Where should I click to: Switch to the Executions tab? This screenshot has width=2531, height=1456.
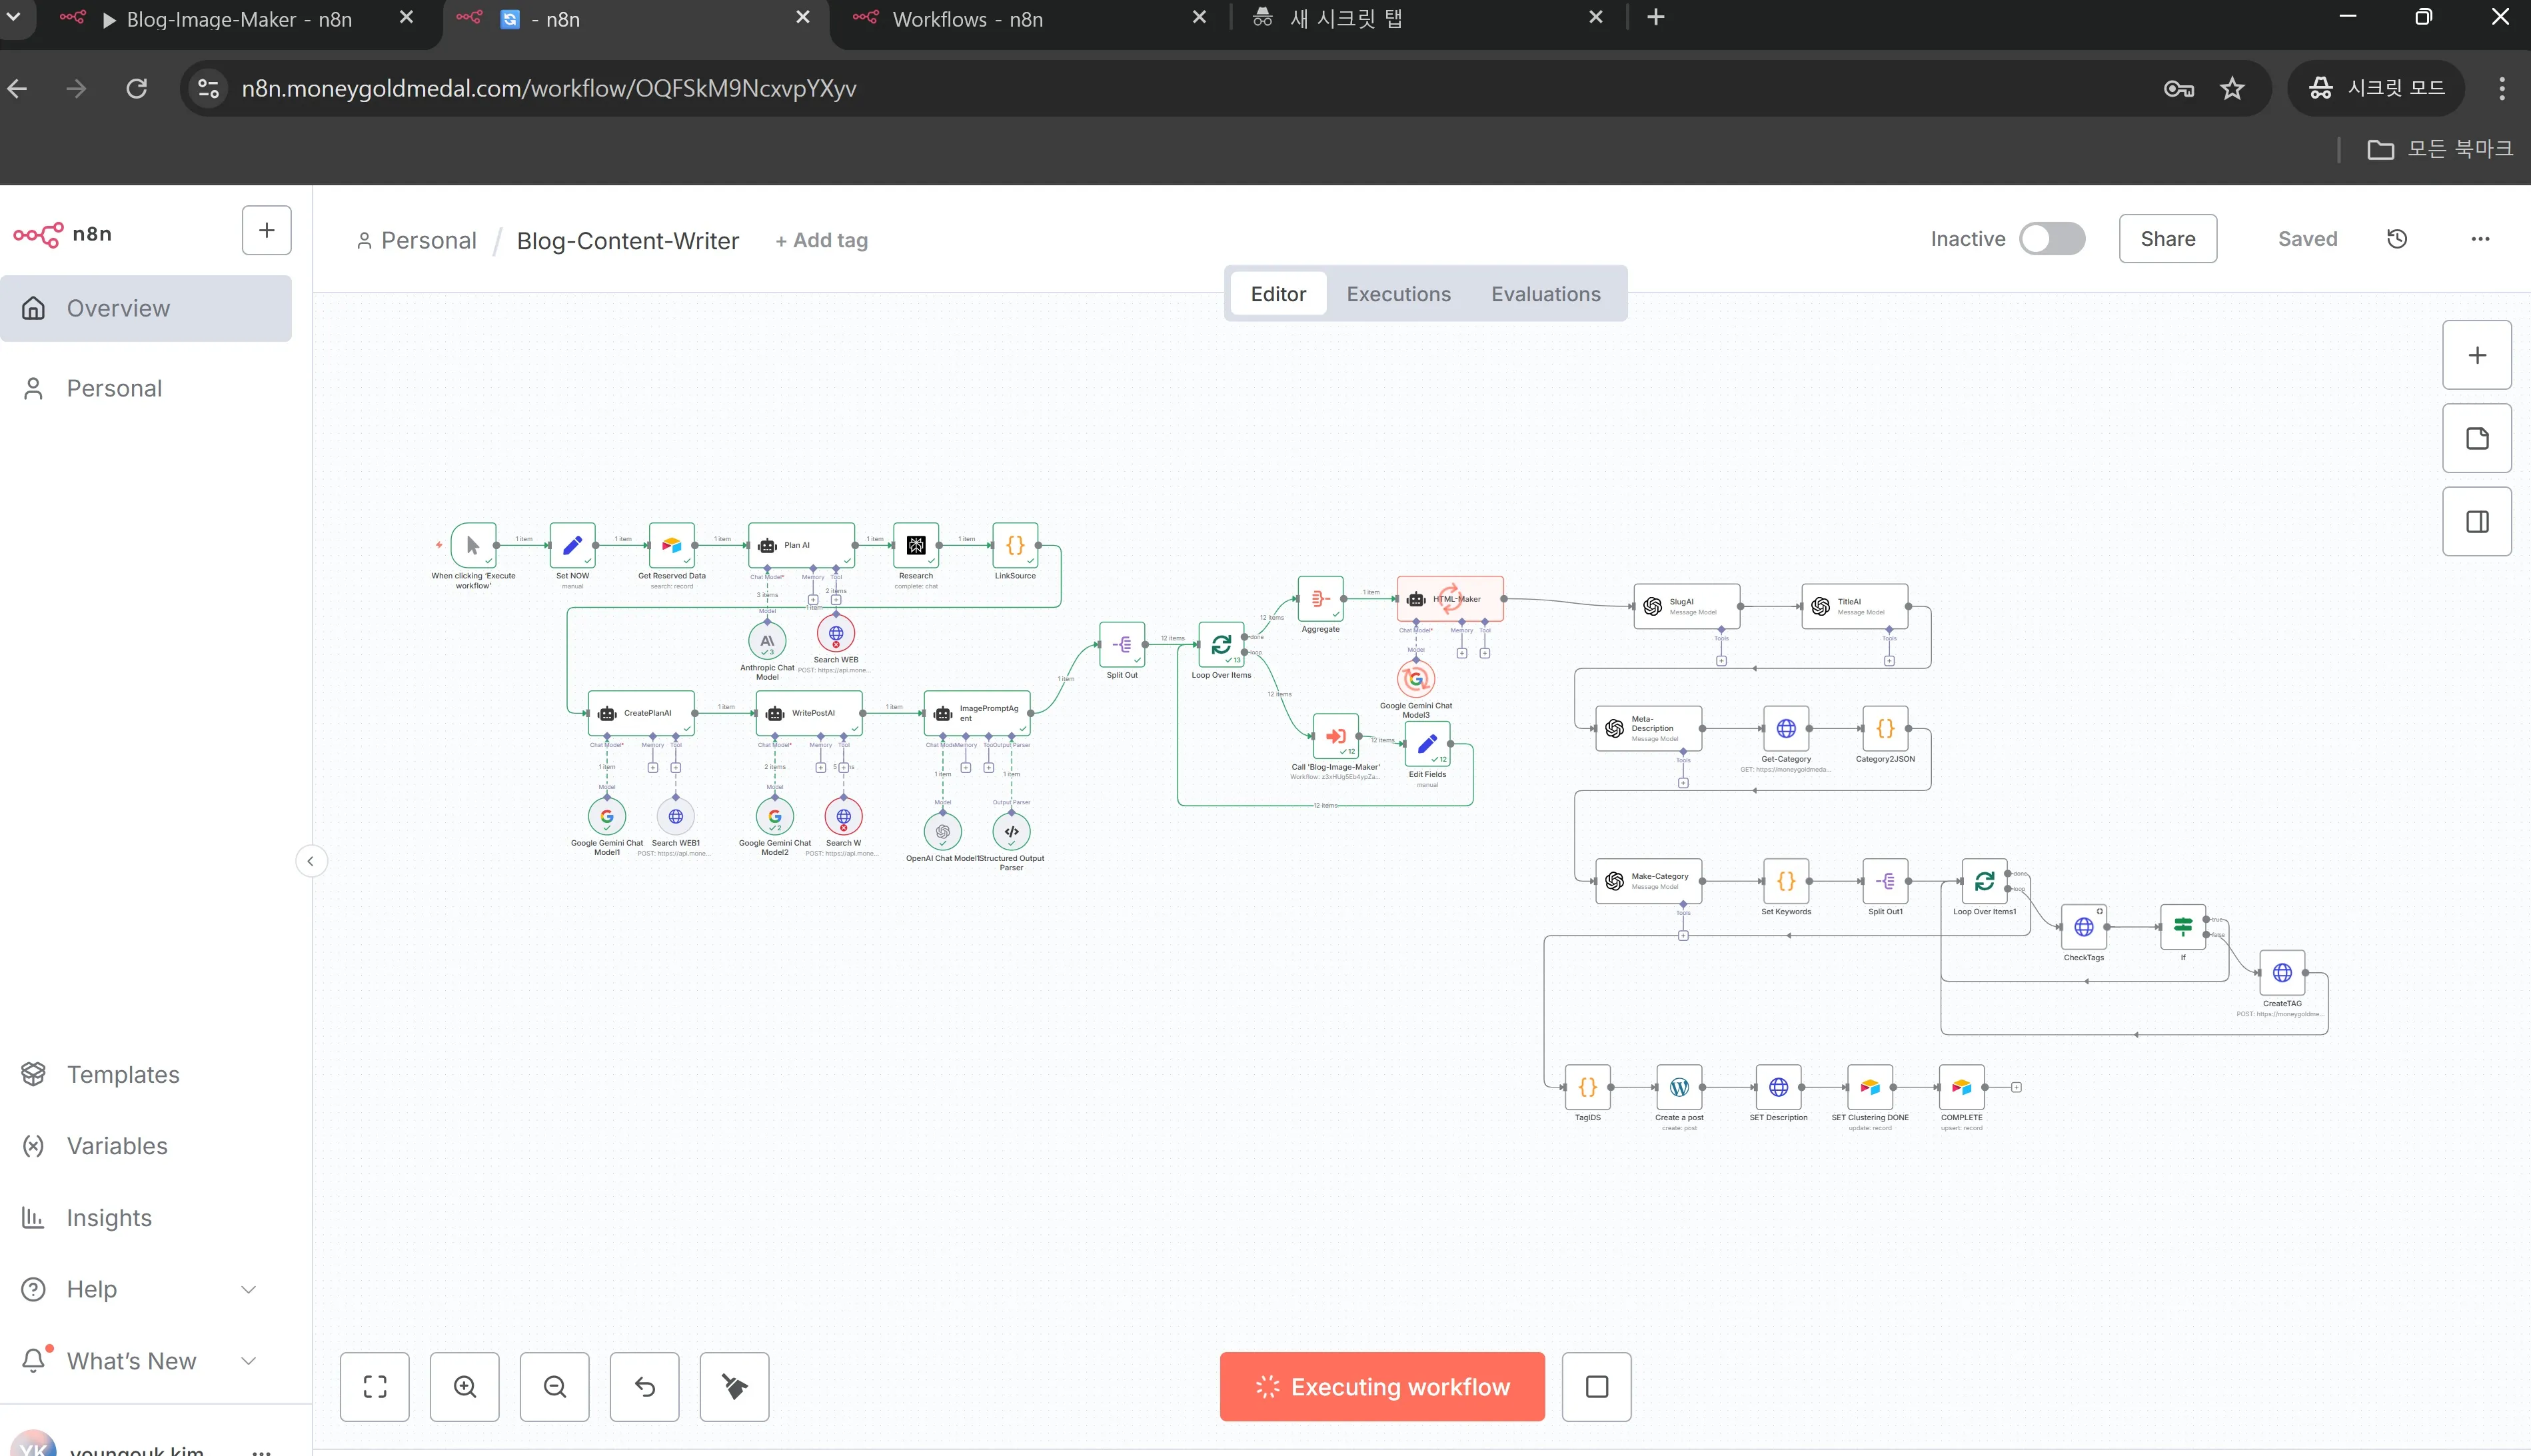click(x=1398, y=294)
